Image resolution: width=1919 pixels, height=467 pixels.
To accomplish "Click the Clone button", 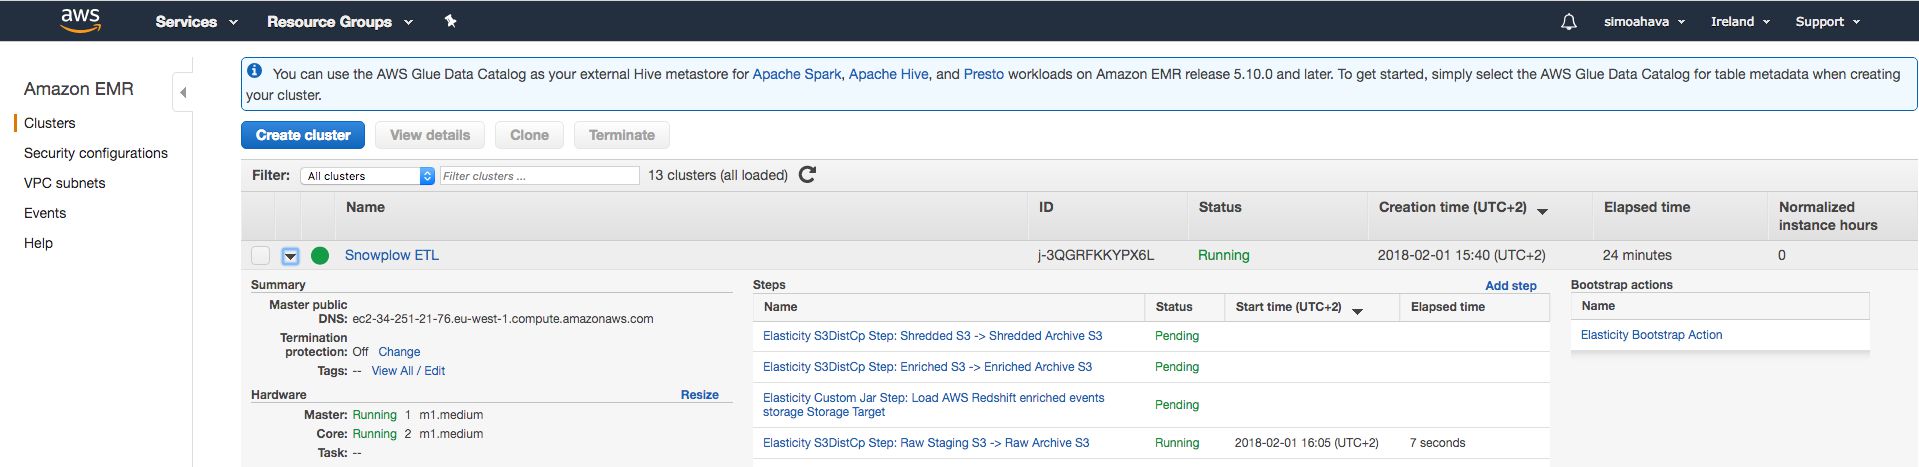I will tap(529, 135).
